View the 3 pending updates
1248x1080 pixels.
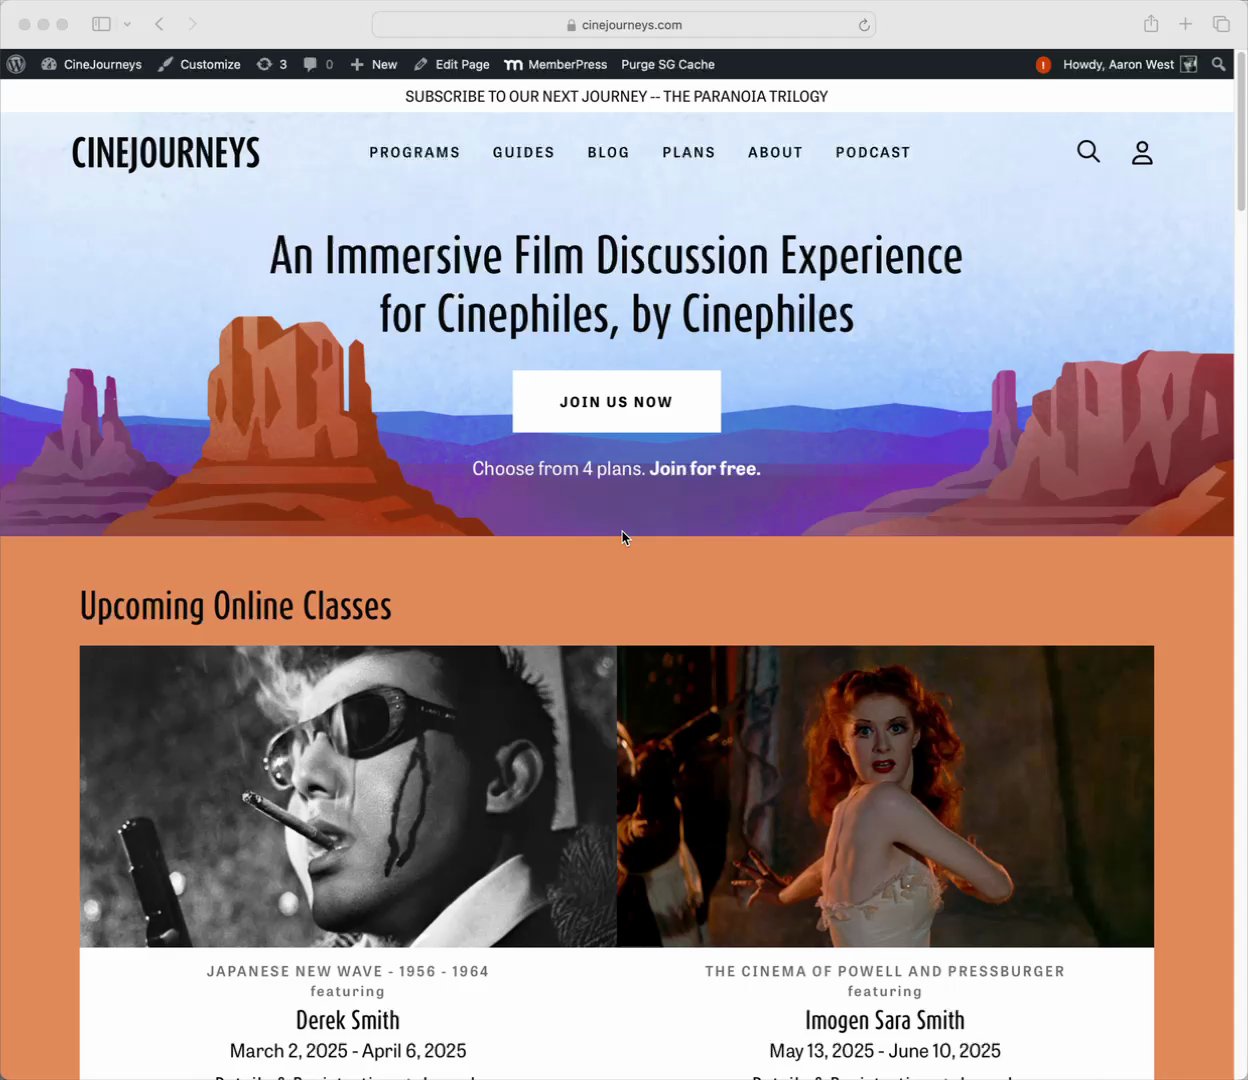272,64
